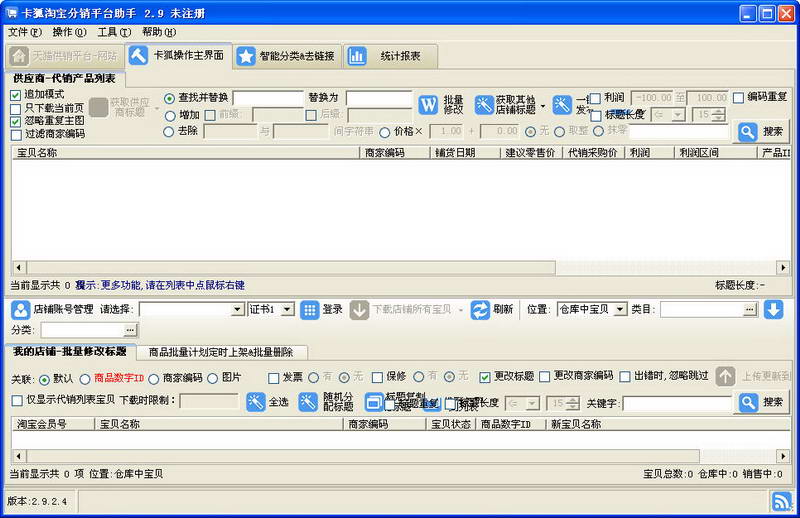Click 查找并替换 text input field
800x518 pixels.
click(x=268, y=98)
